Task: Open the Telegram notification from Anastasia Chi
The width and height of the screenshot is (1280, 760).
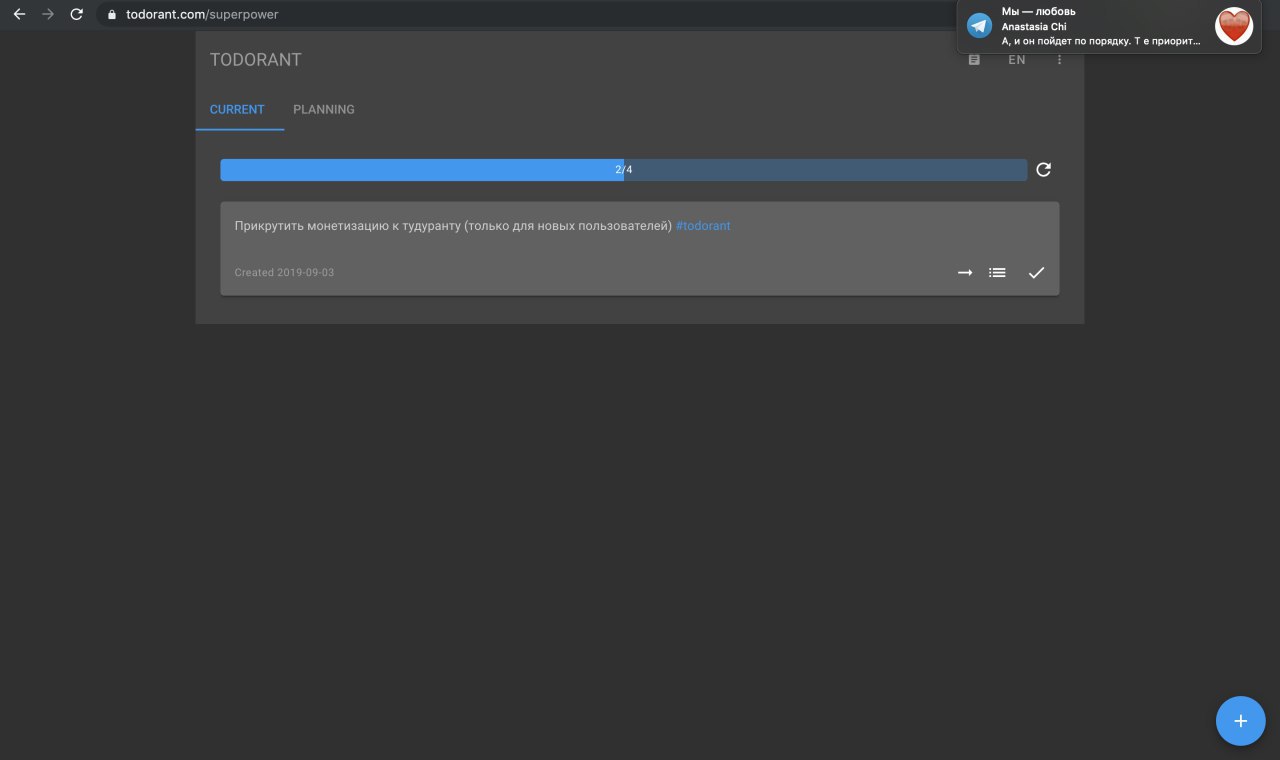Action: click(1109, 27)
